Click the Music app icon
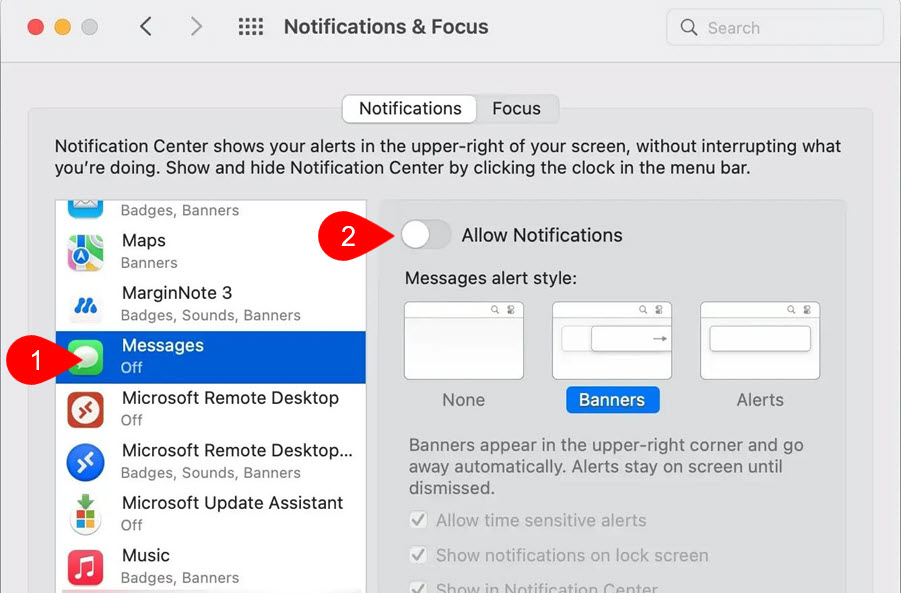This screenshot has width=901, height=593. pyautogui.click(x=86, y=567)
